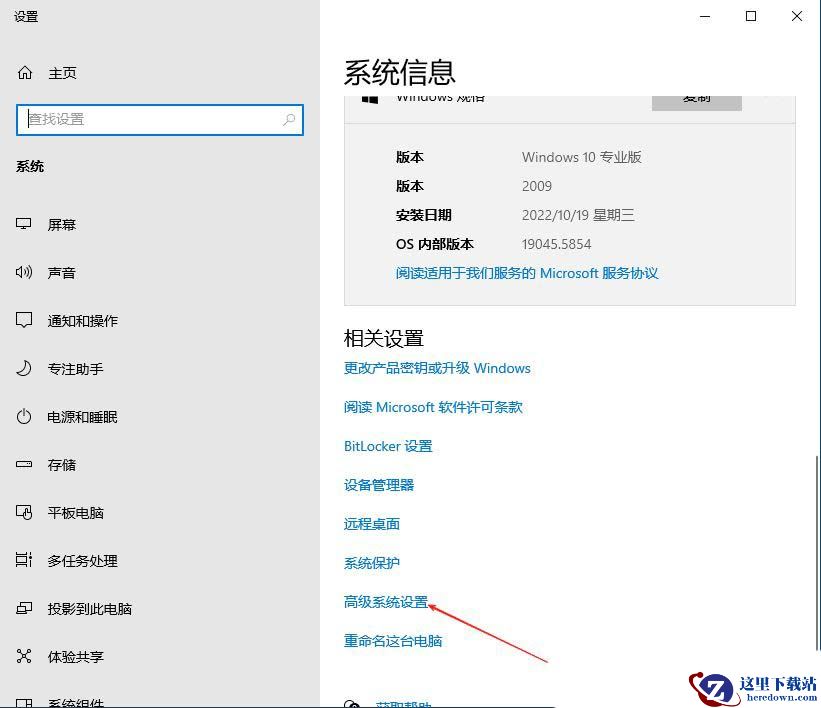
Task: Open 电源和睡眠 settings
Action: pos(83,417)
